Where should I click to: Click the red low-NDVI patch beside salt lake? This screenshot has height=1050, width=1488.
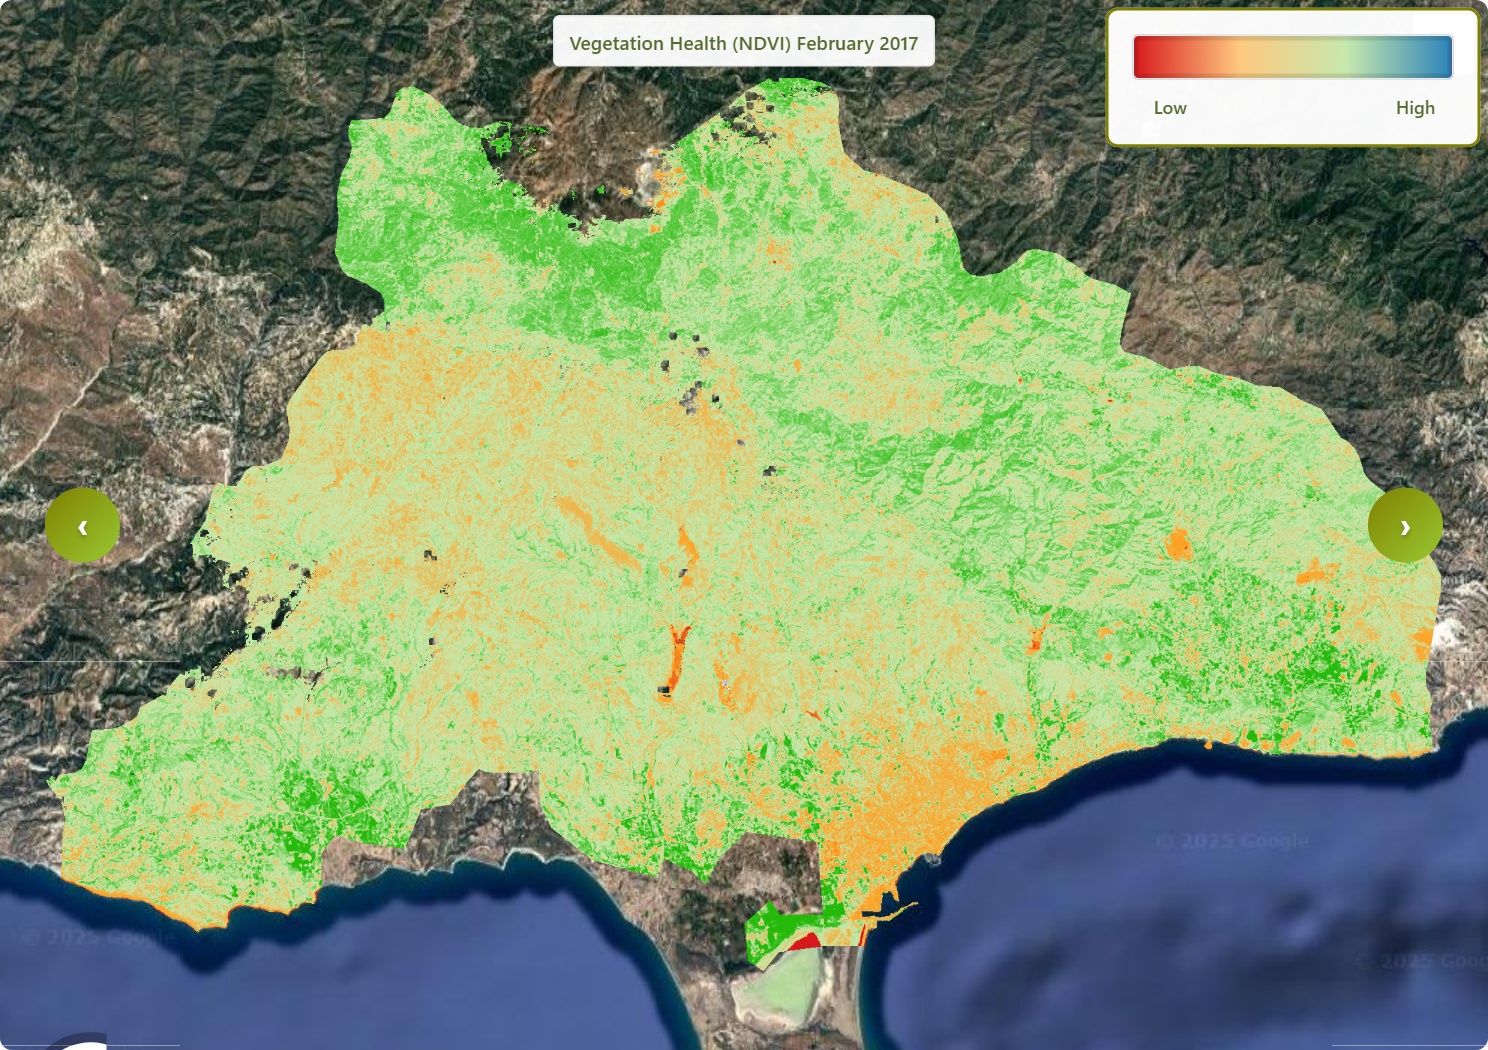[x=806, y=941]
